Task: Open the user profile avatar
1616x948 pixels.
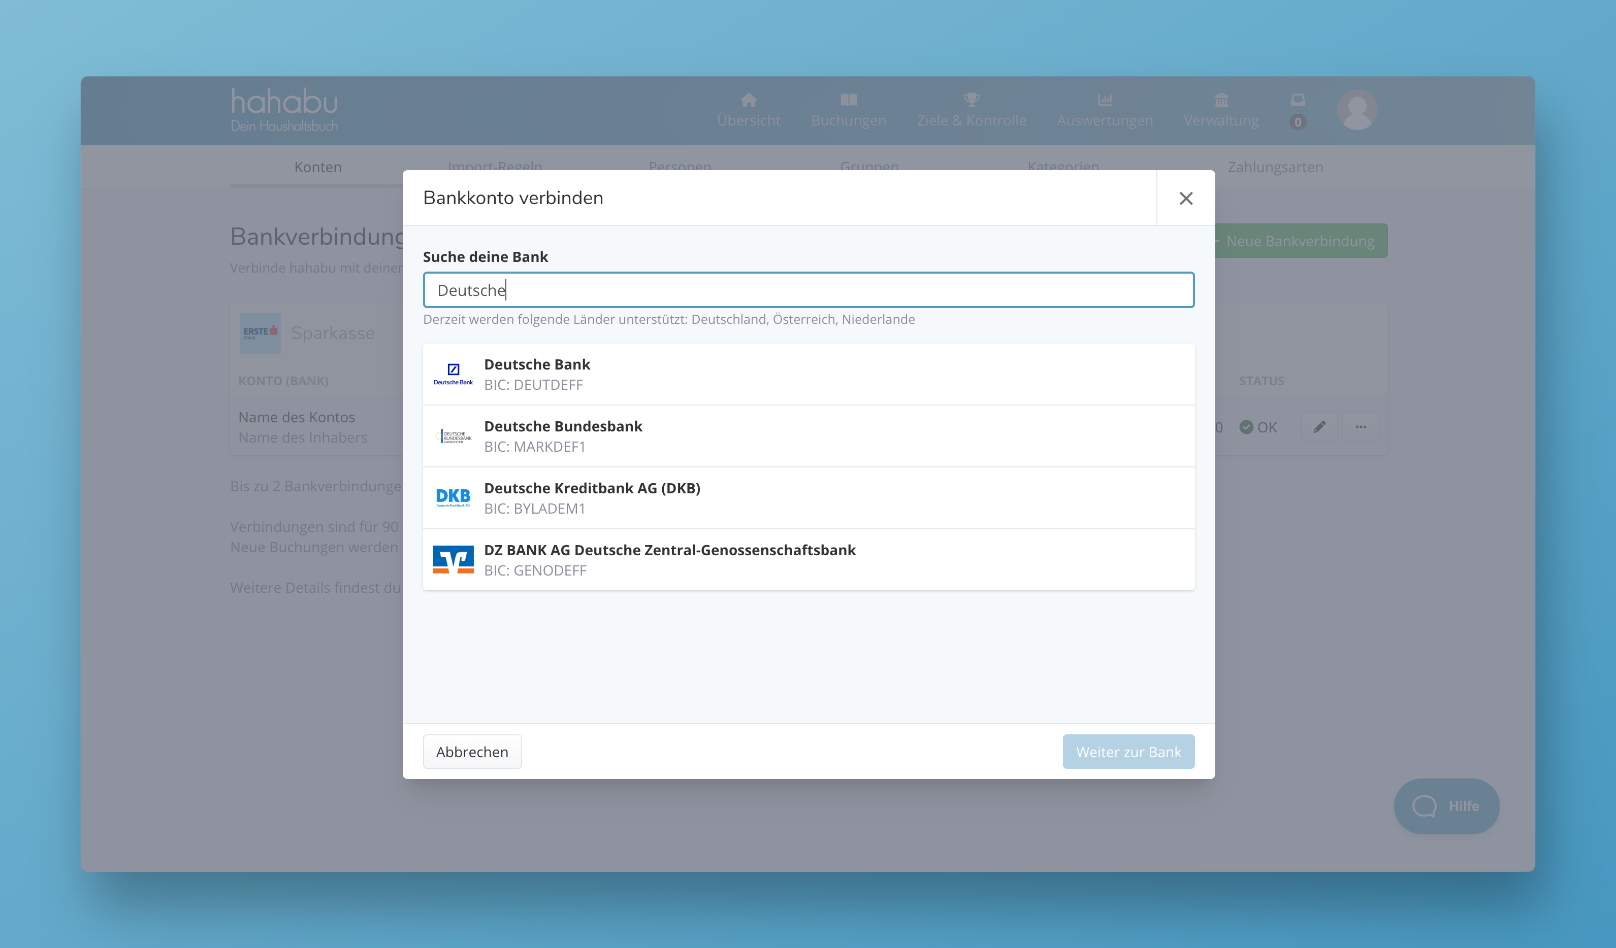Action: (1357, 109)
